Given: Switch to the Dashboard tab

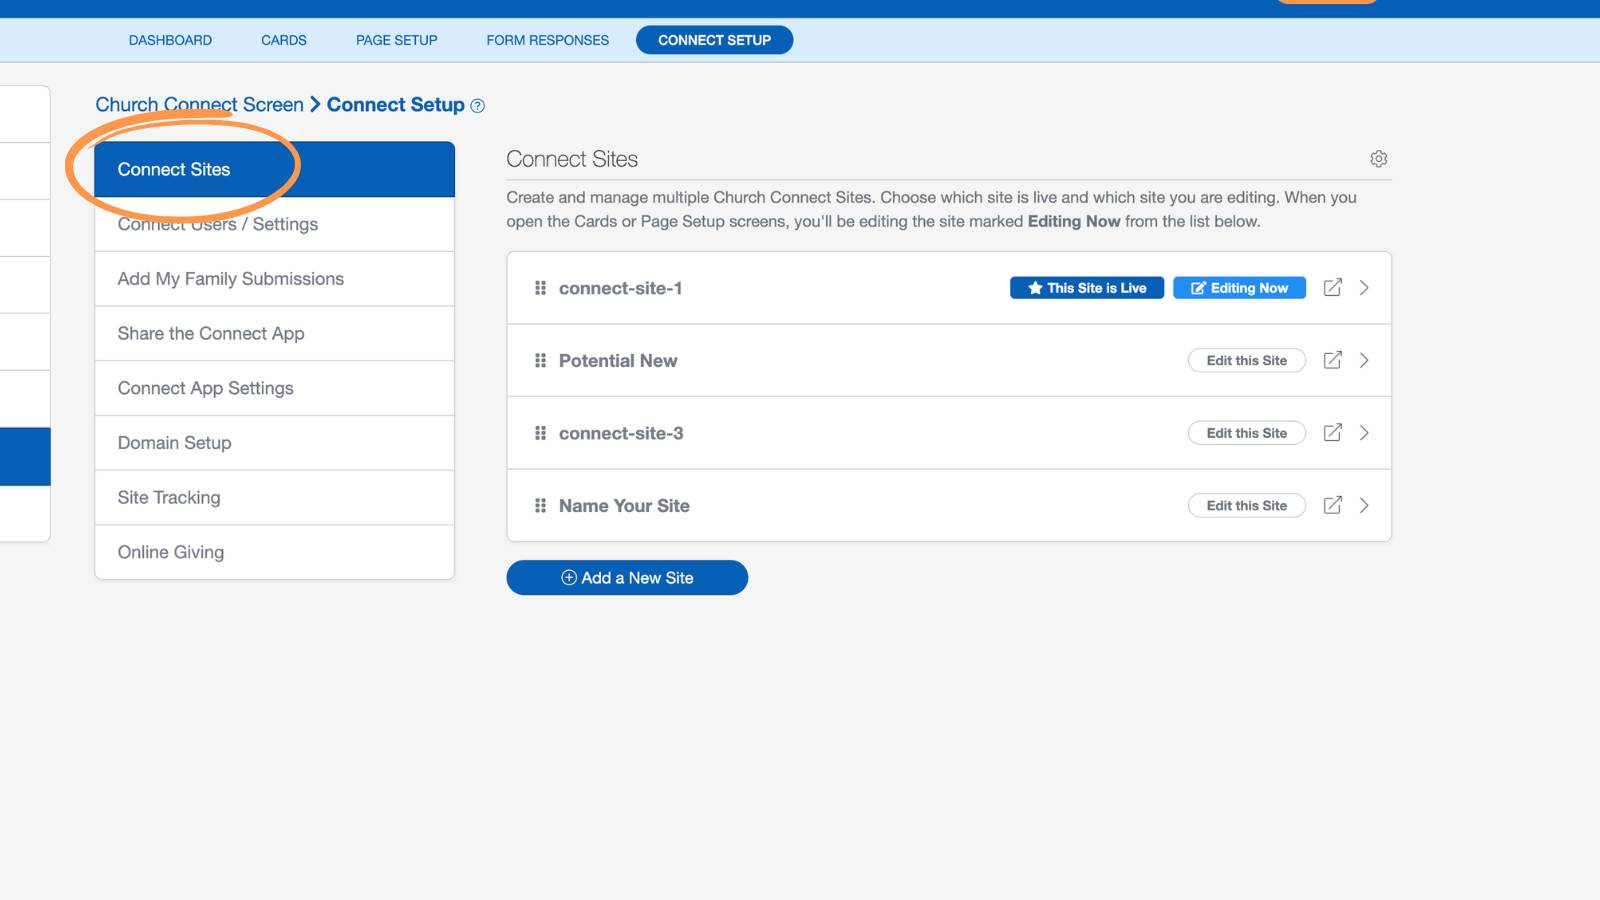Looking at the screenshot, I should (170, 40).
